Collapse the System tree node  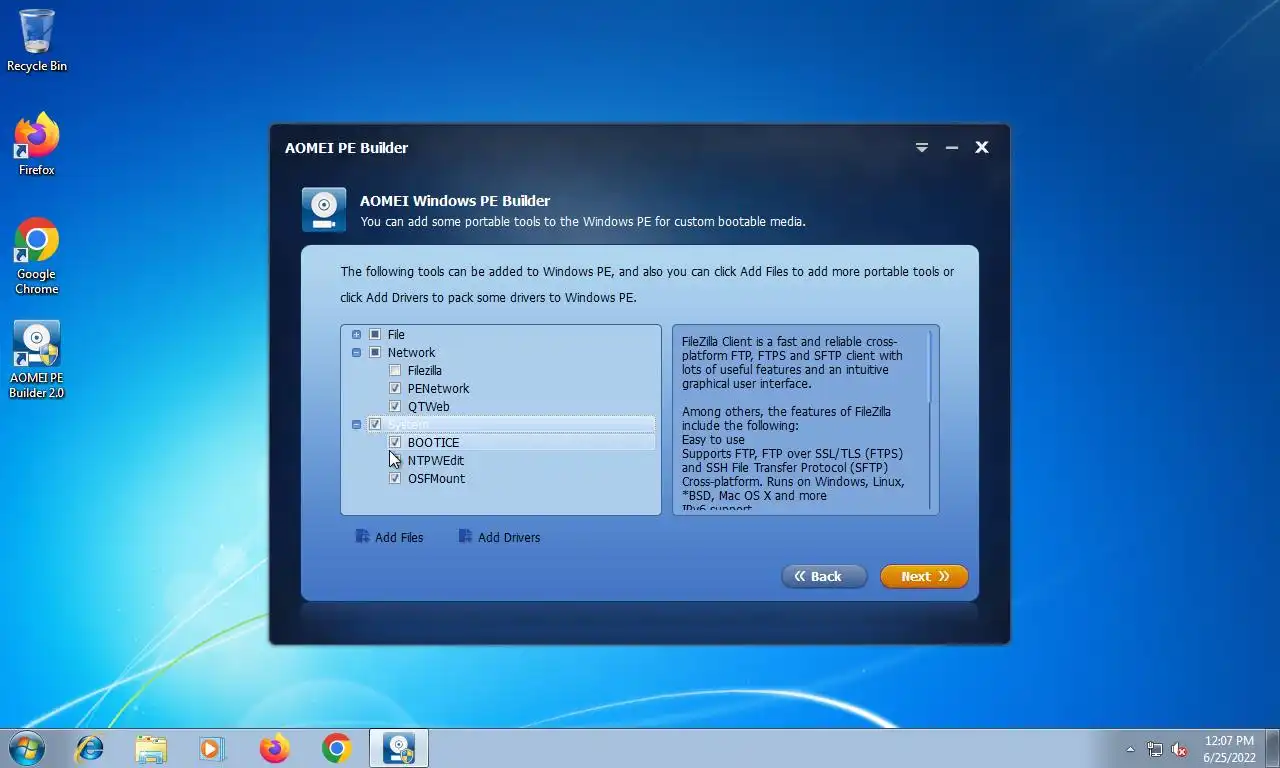357,424
